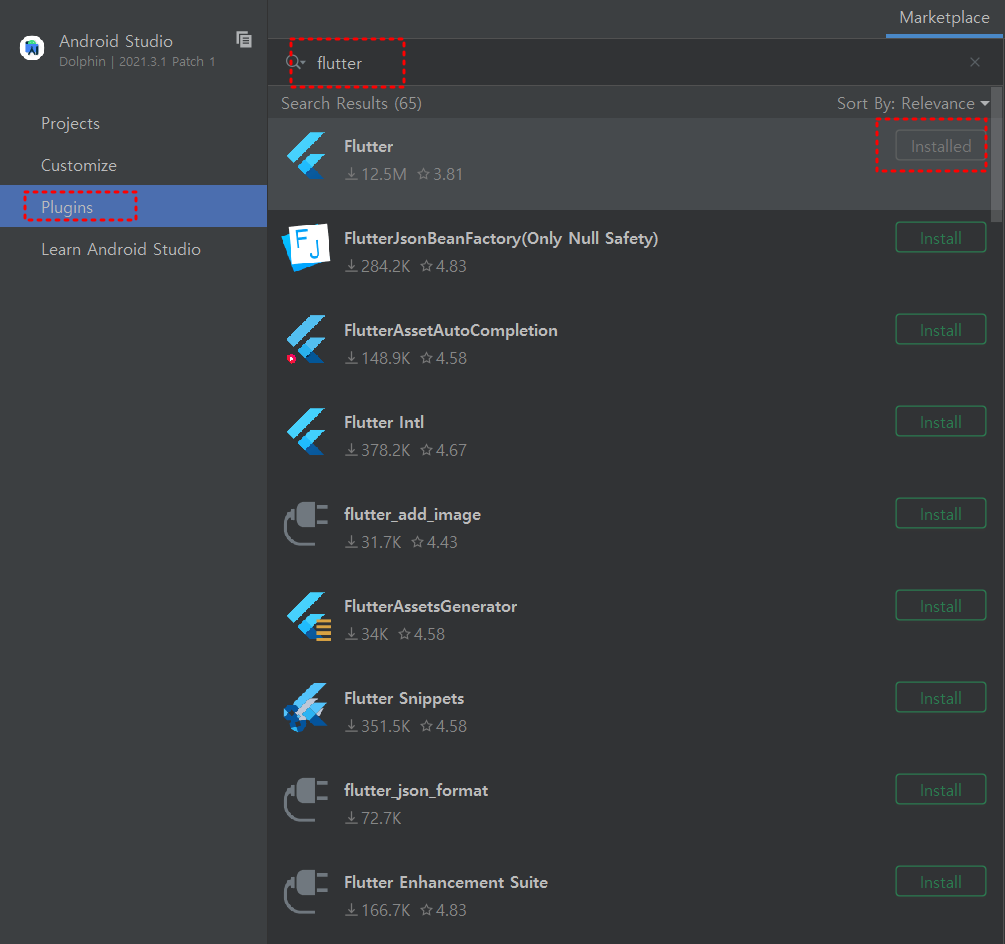Click the 72.7K download count

373,818
